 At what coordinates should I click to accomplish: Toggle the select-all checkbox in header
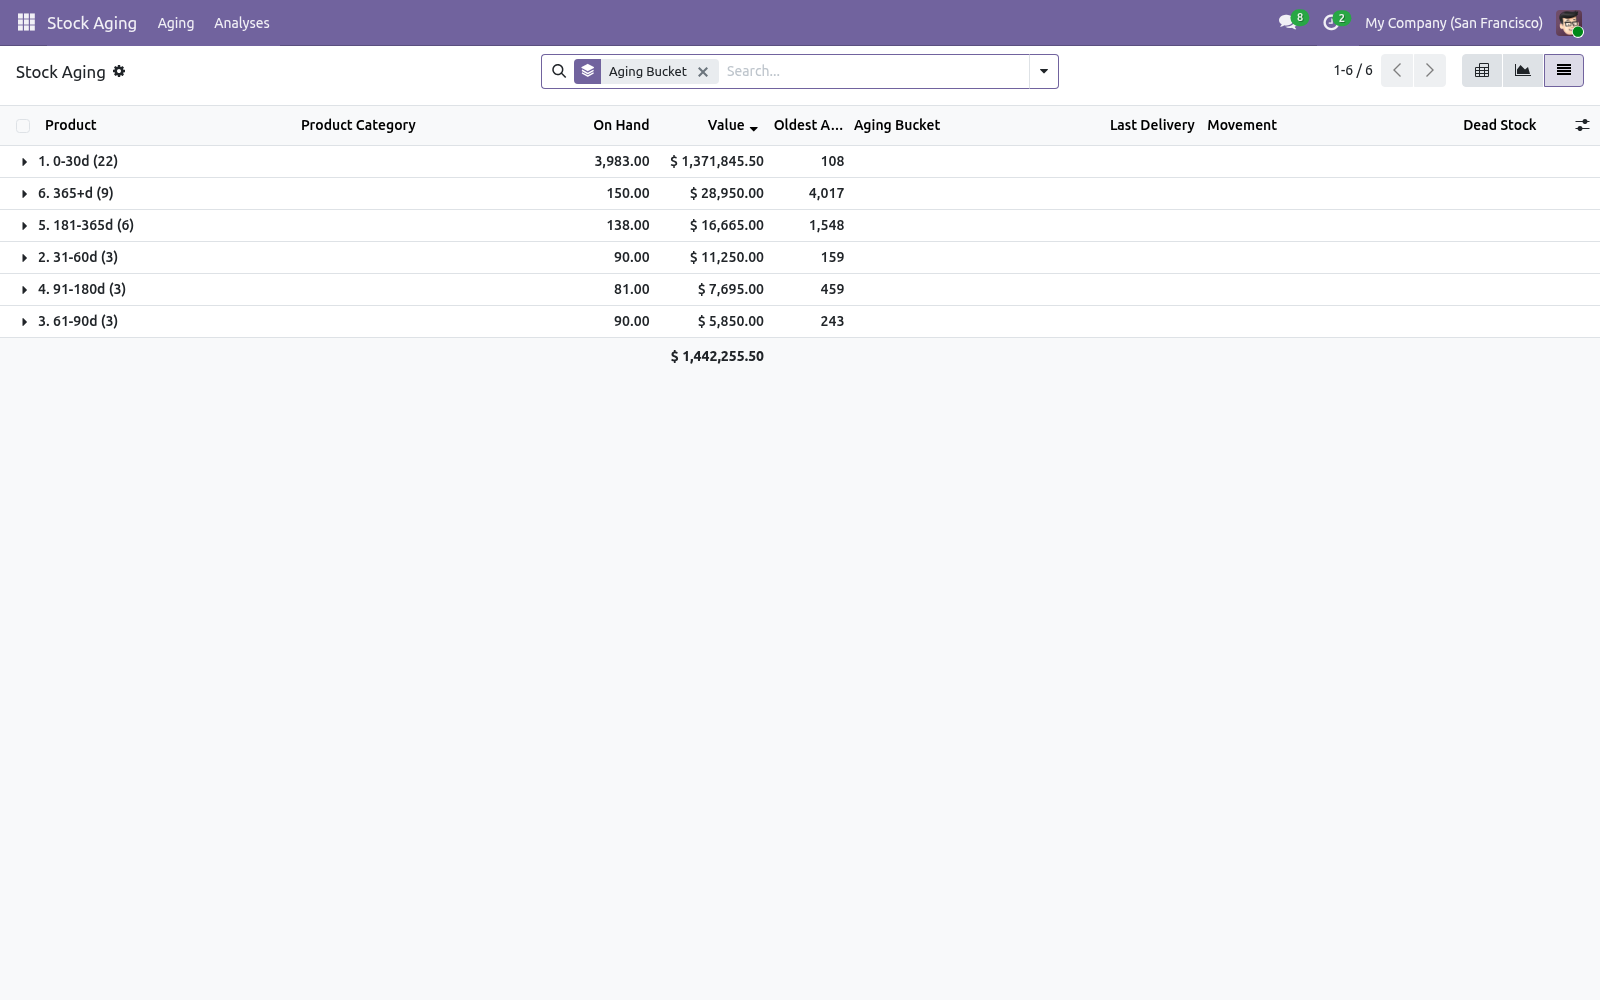(23, 126)
